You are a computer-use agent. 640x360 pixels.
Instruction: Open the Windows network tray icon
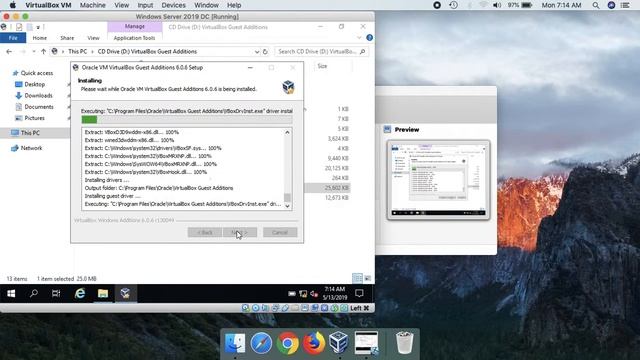pos(303,293)
